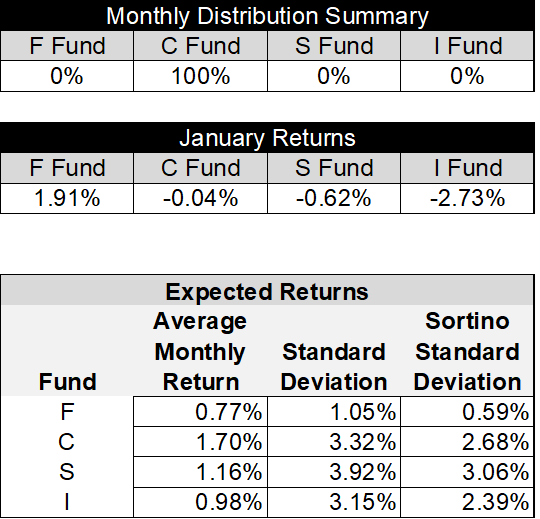Click the January Returns title bar
The image size is (540, 519).
point(267,138)
